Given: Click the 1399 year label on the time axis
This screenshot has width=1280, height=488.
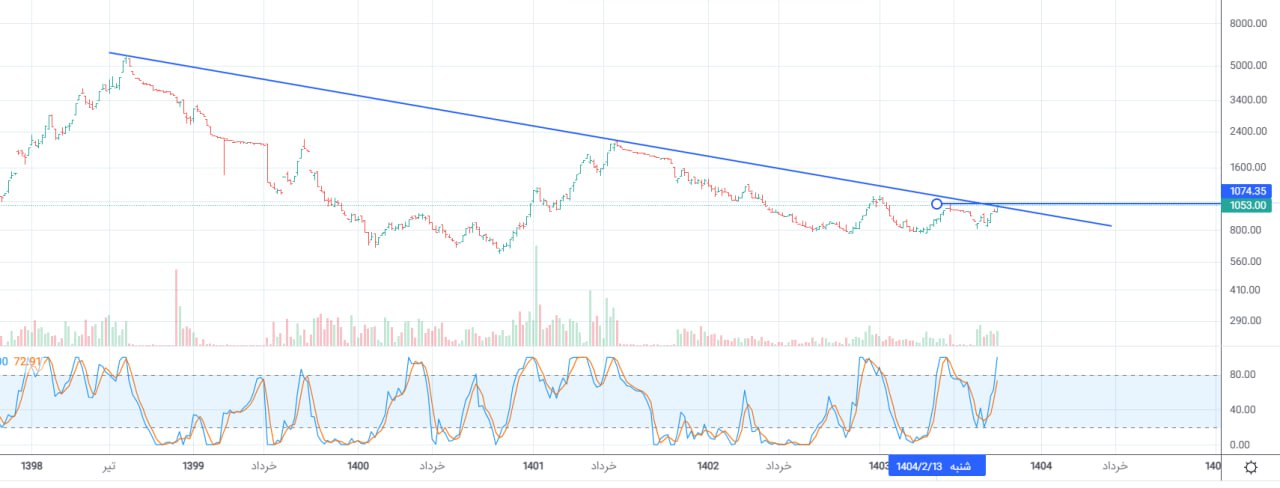Looking at the screenshot, I should pos(193,466).
